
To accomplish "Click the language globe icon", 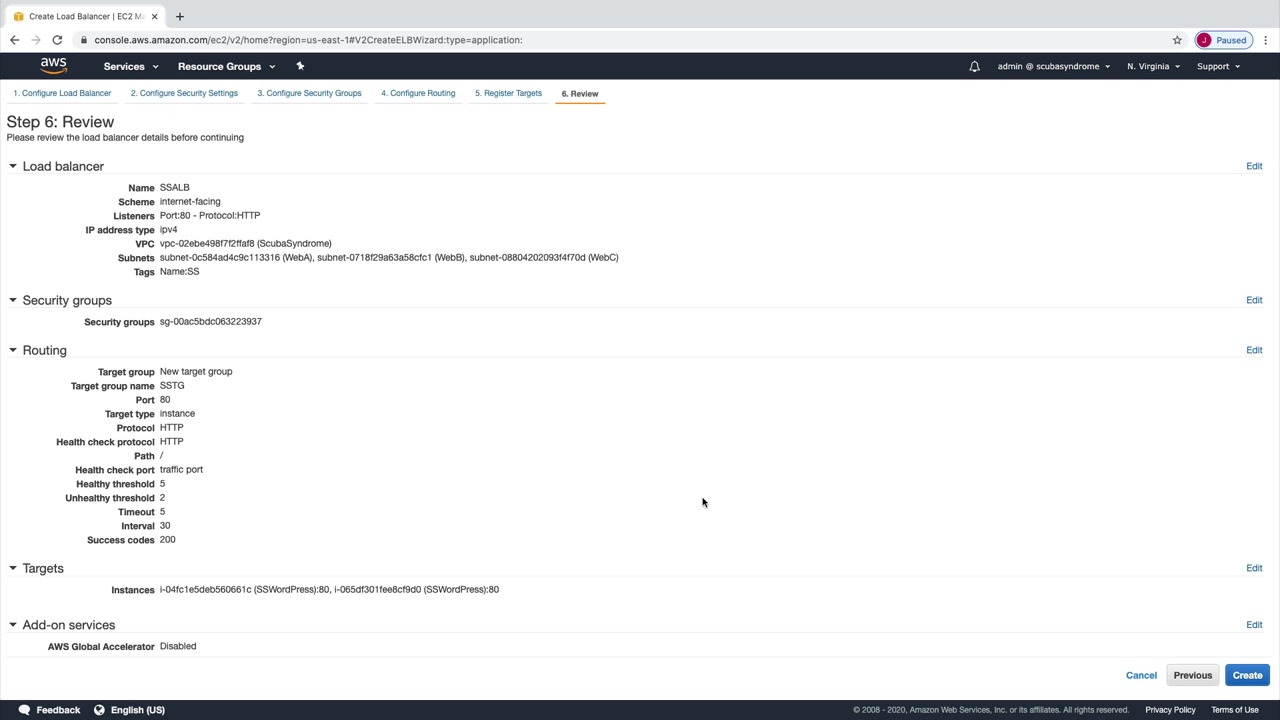I will click(99, 710).
